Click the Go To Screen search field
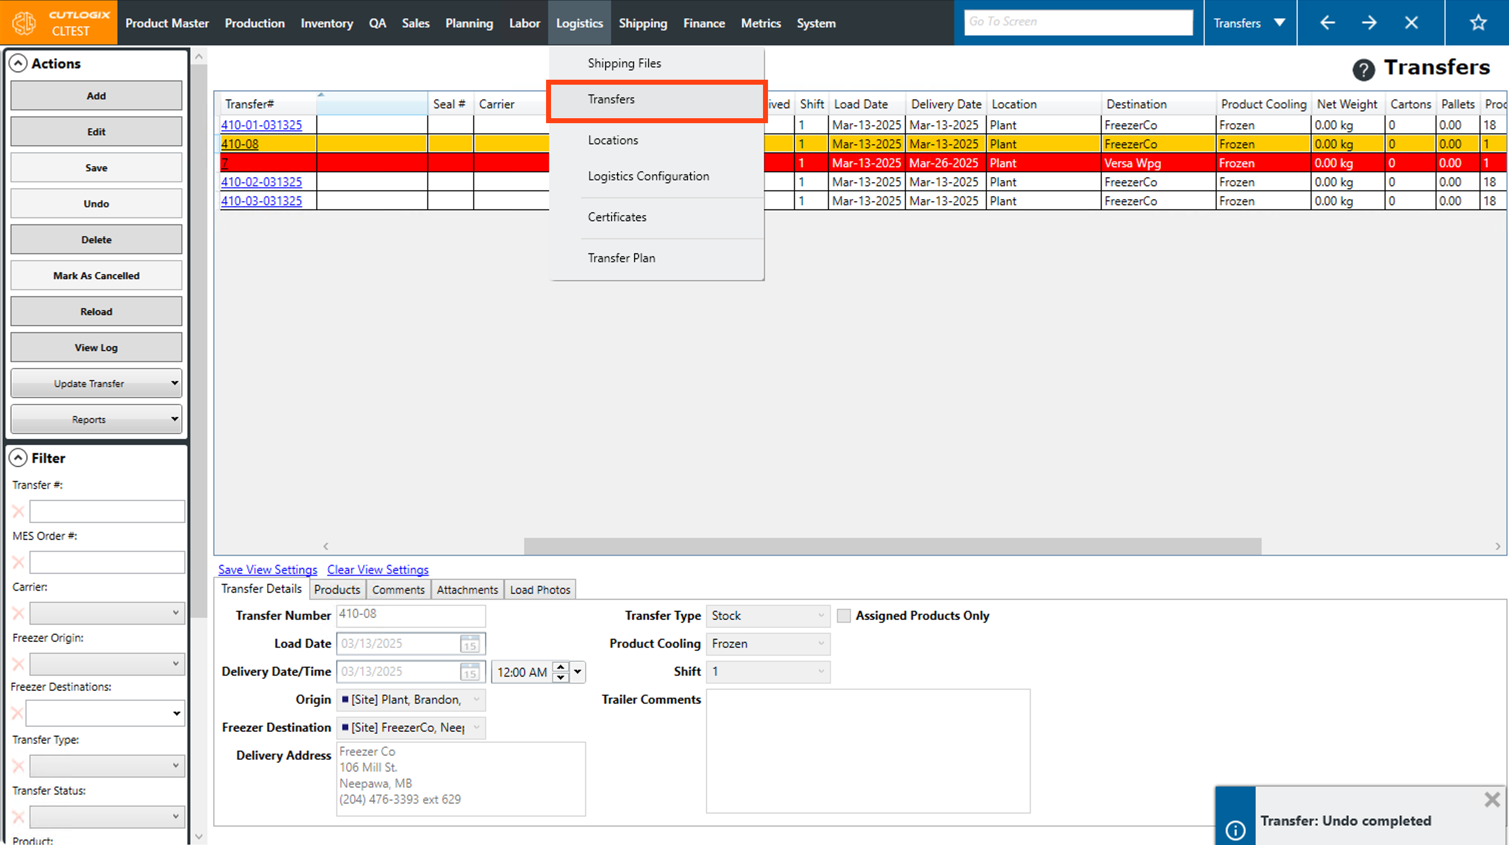 point(1077,22)
